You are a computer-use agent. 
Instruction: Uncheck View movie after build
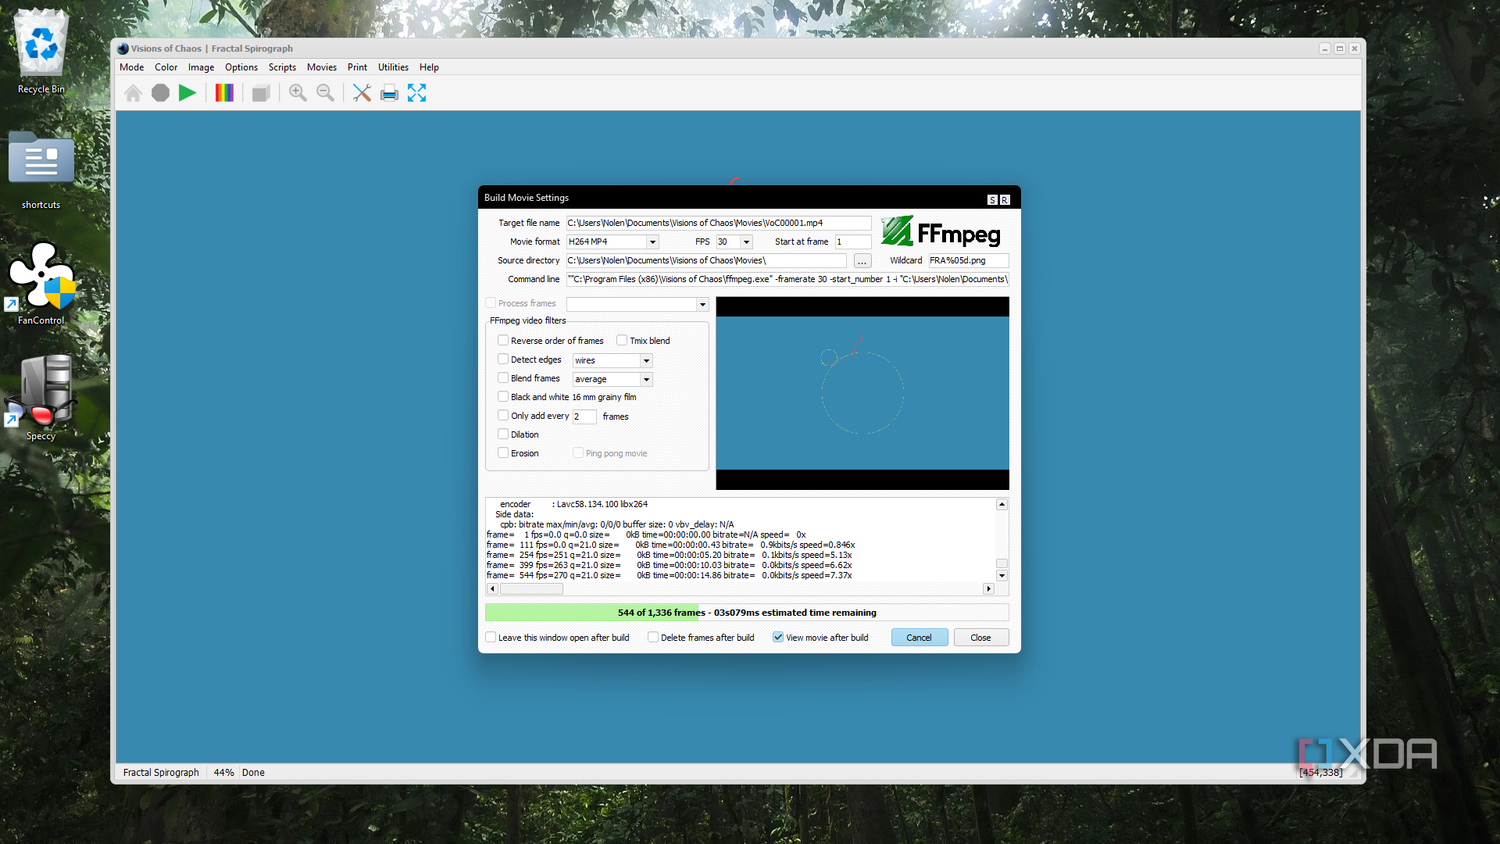click(778, 637)
